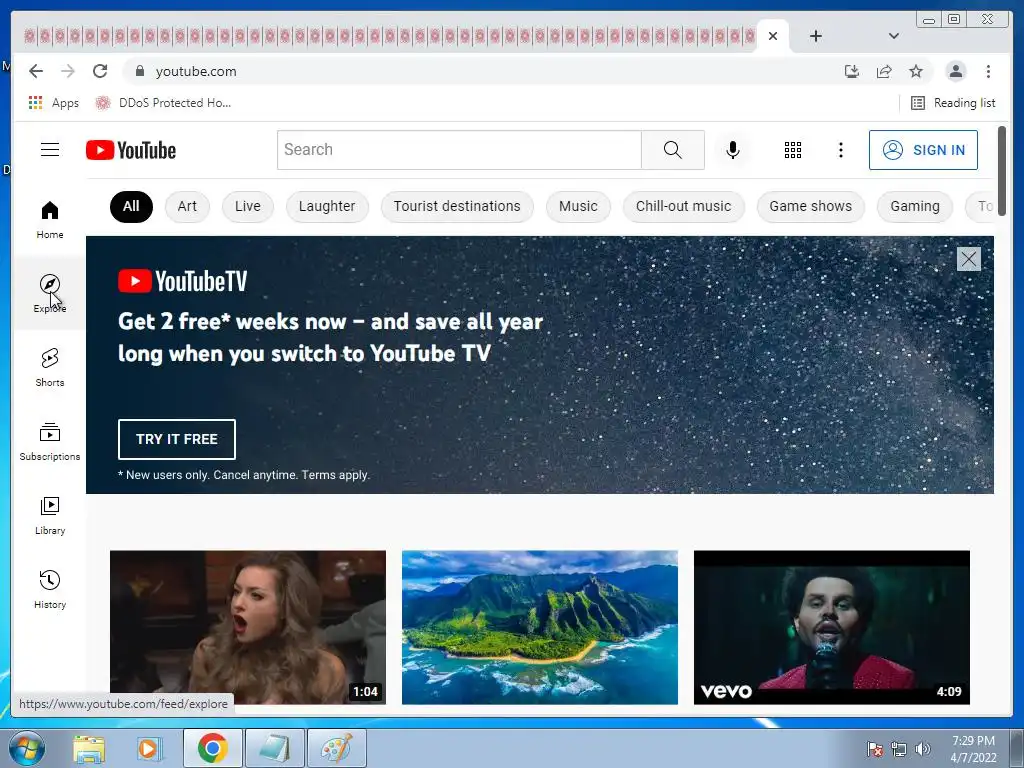This screenshot has width=1024, height=768.
Task: Click the install app icon in address bar
Action: (x=852, y=71)
